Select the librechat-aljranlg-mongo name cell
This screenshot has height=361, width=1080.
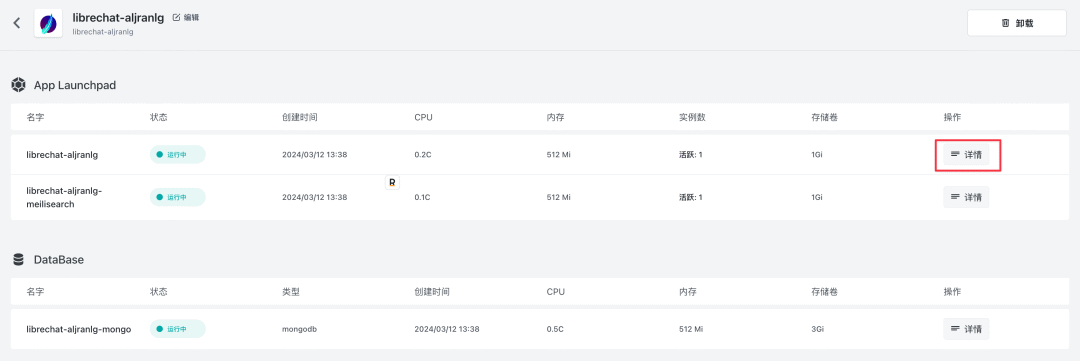[x=79, y=329]
